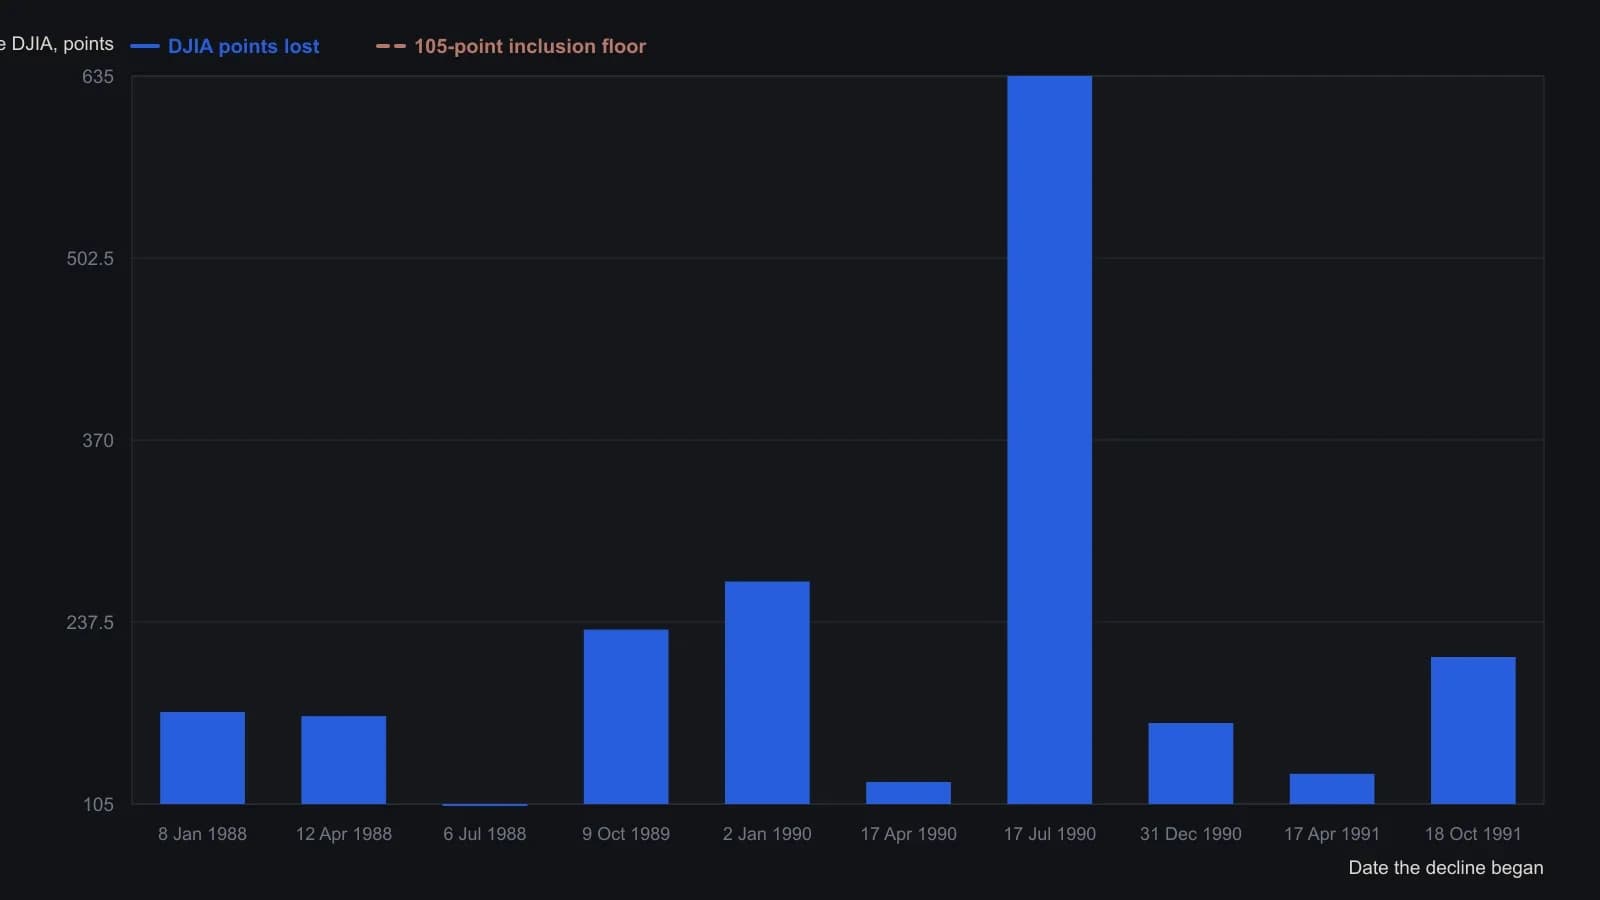
Task: Select the tallest bar for 17 Jul 1990
Action: click(1049, 440)
